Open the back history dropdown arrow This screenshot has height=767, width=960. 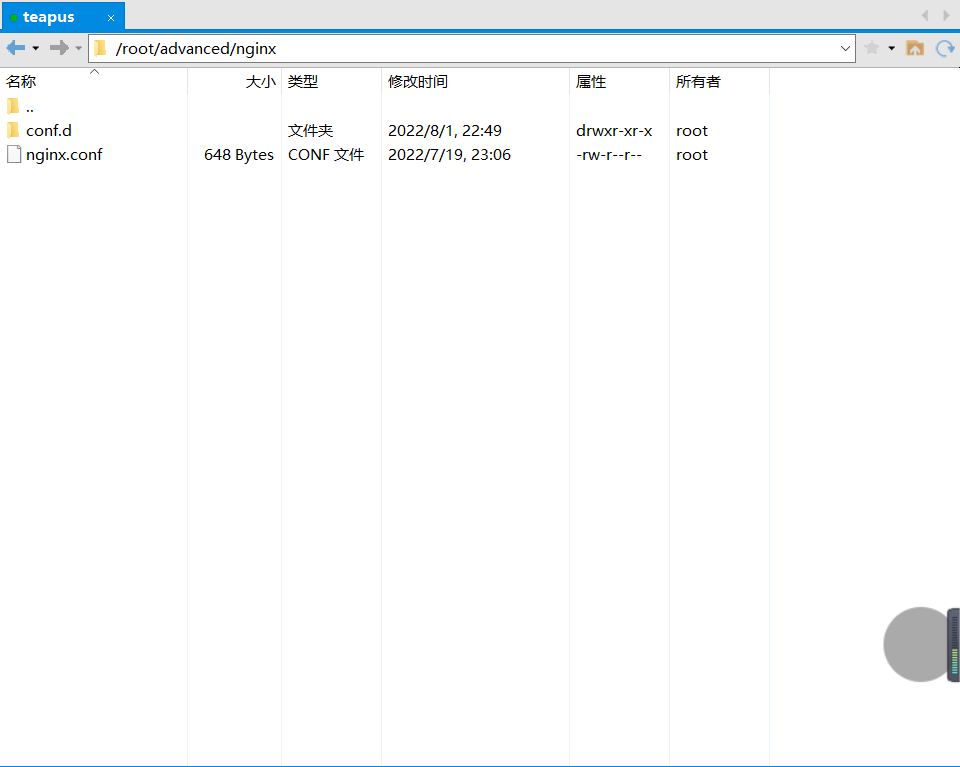coord(36,48)
